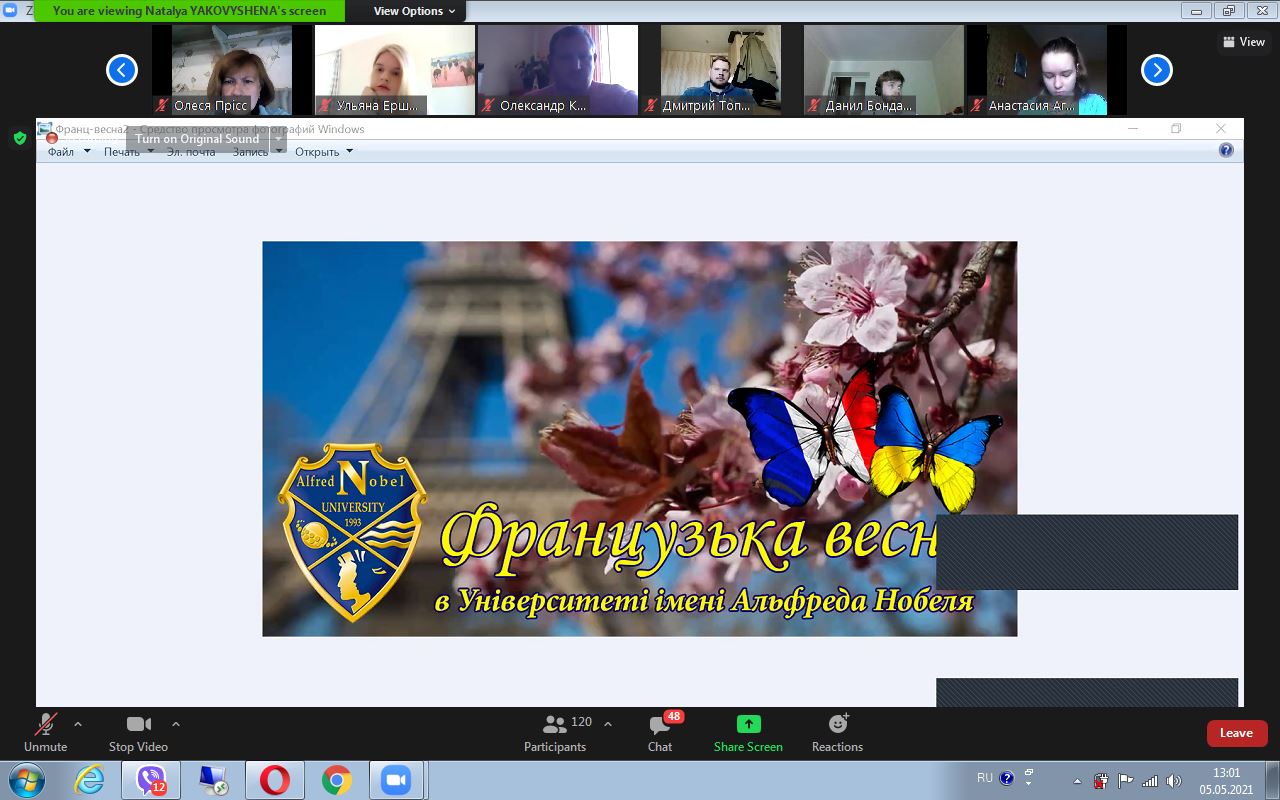Unmute the microphone in Zoom

pos(45,732)
